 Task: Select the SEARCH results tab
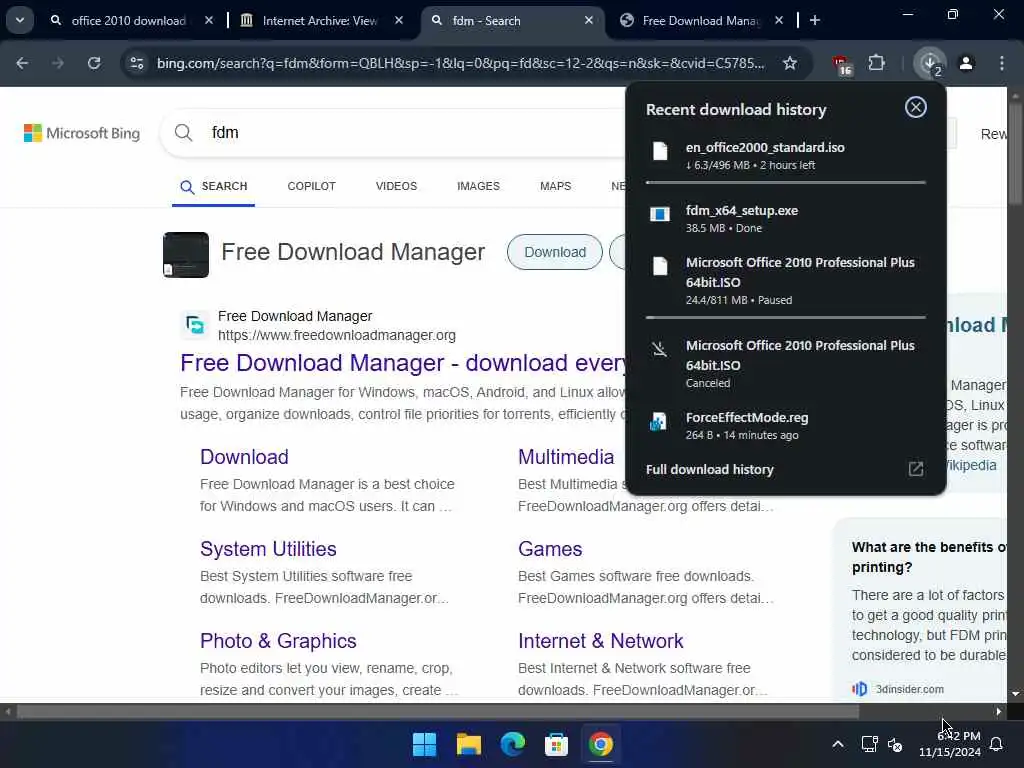coord(214,187)
